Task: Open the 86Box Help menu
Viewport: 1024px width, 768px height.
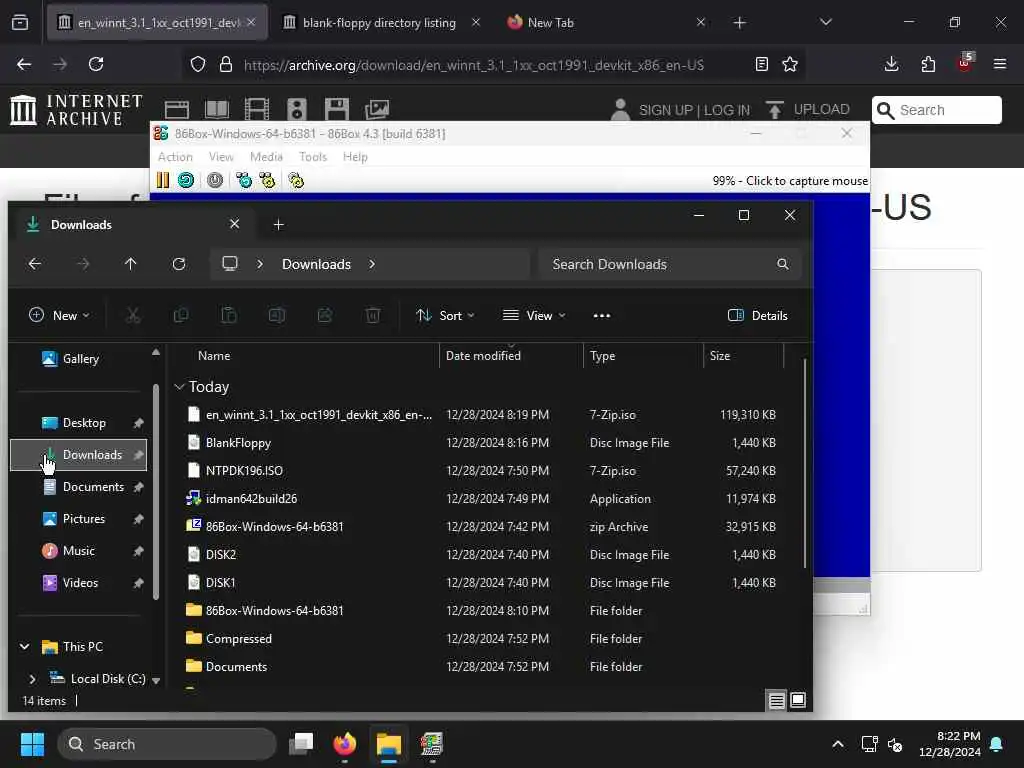Action: (355, 157)
